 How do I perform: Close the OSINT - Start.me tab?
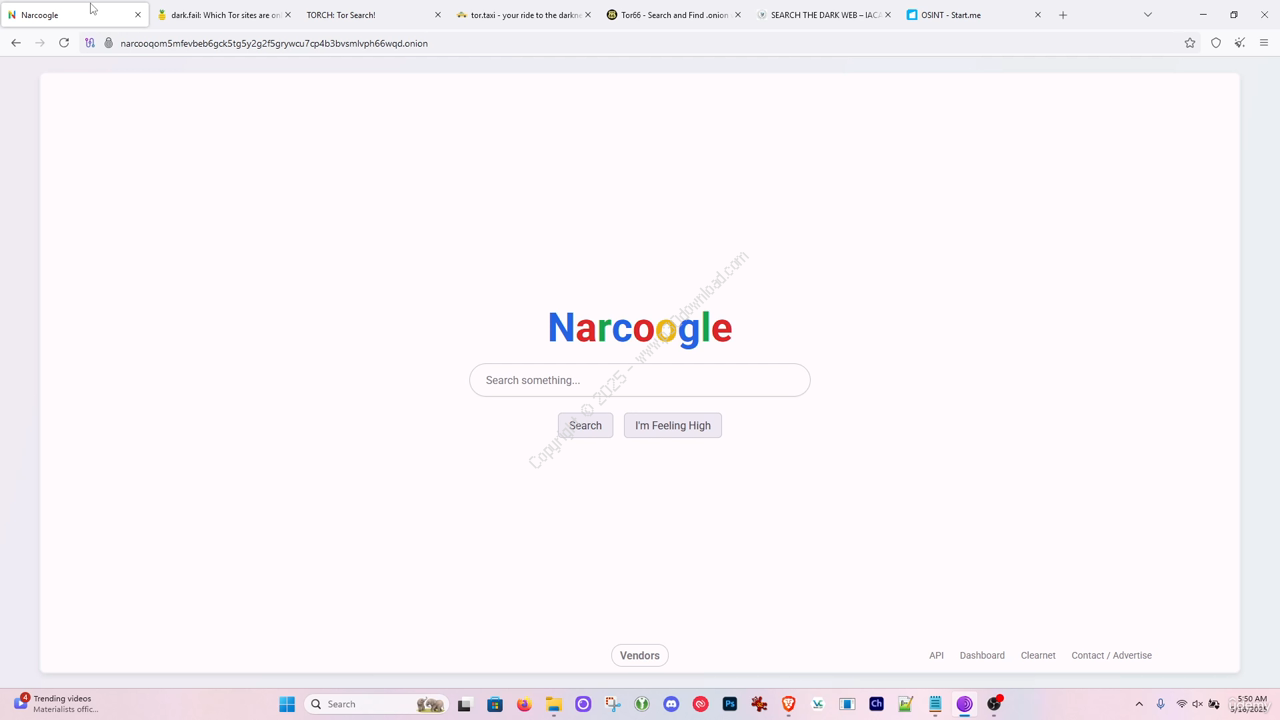click(1038, 15)
